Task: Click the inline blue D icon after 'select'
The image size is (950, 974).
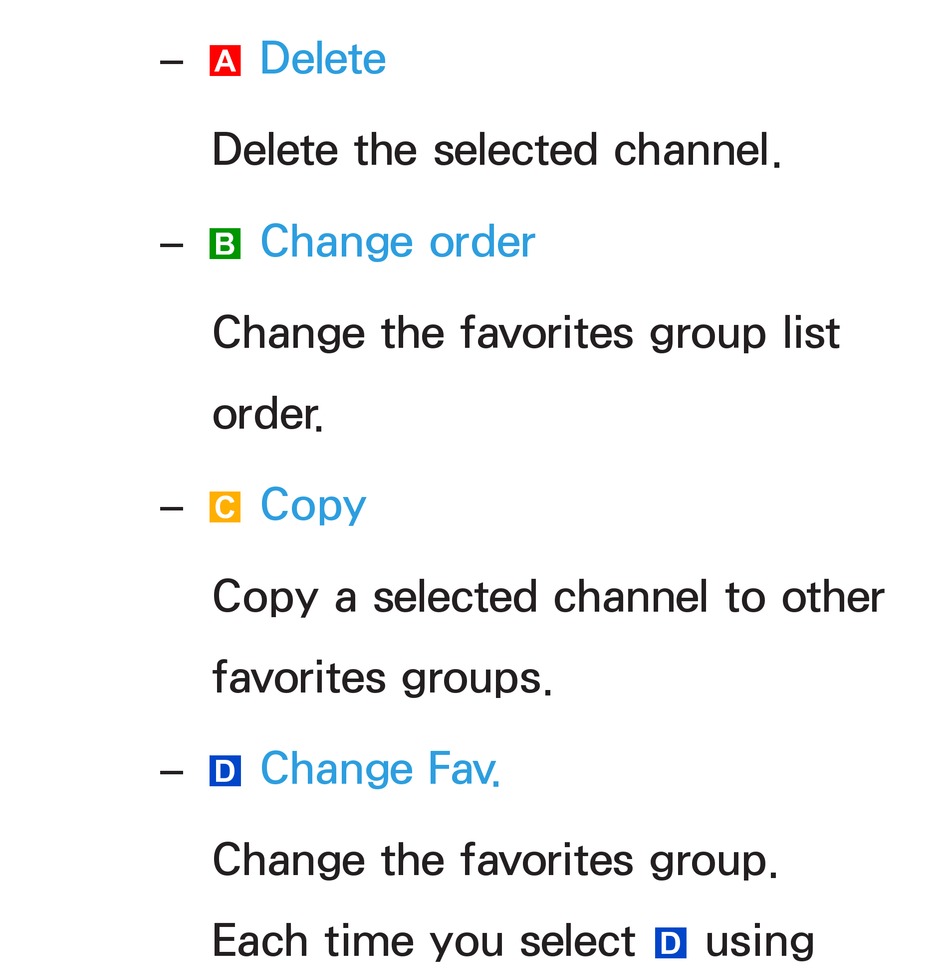Action: 670,944
